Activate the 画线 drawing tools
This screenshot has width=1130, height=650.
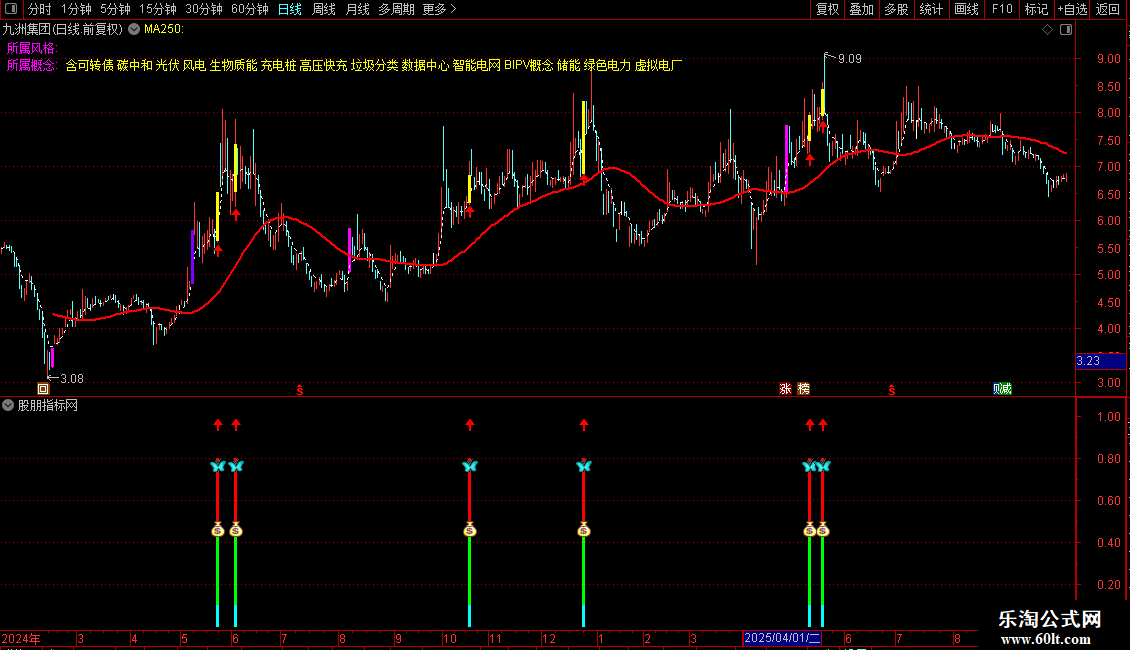(966, 9)
